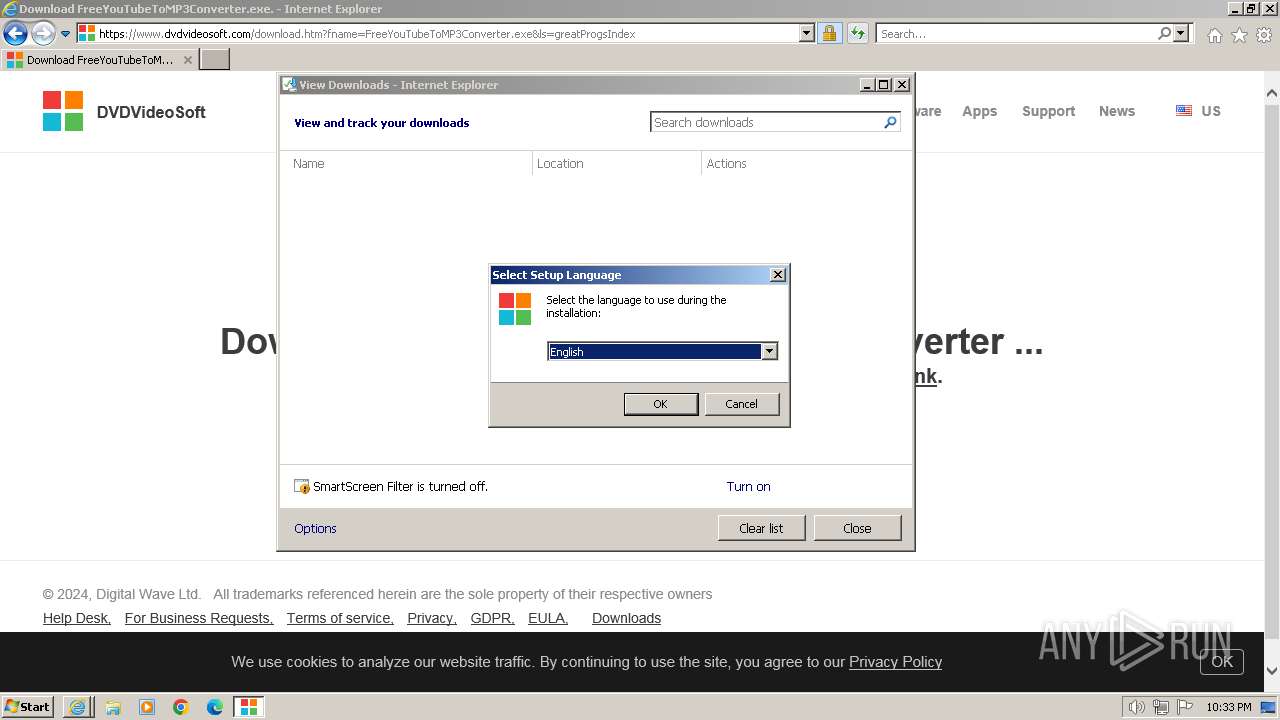Click the page scrollbar up arrow

click(x=1272, y=95)
